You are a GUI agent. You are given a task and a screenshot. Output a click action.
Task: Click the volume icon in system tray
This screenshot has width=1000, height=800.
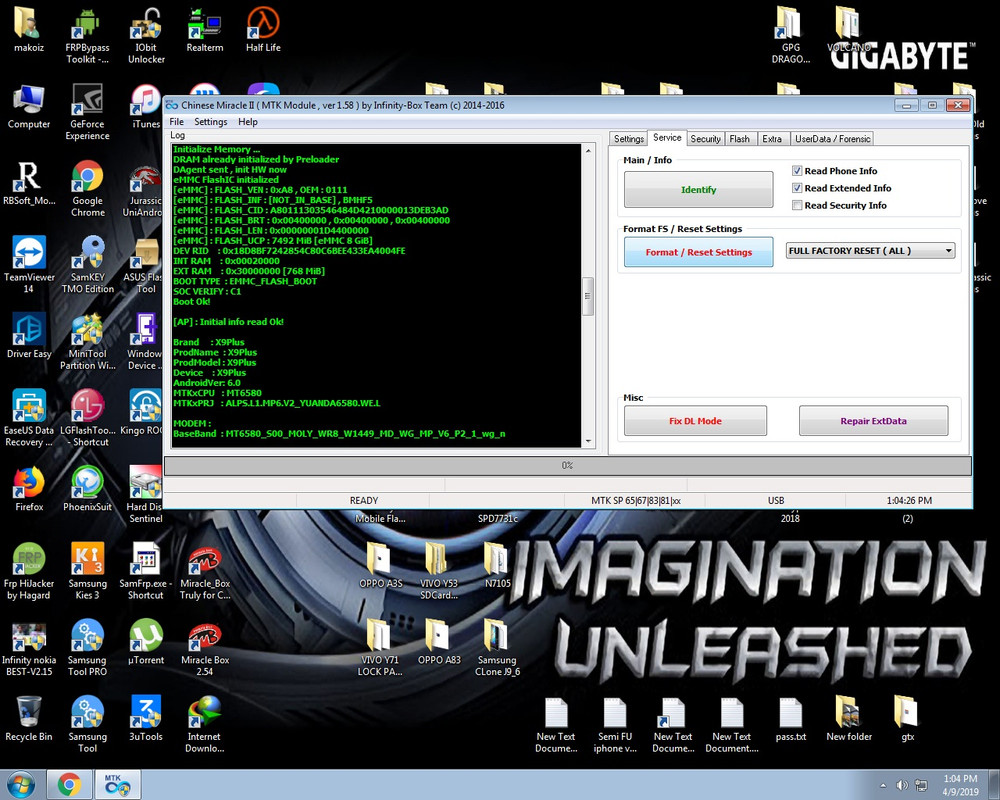point(902,785)
